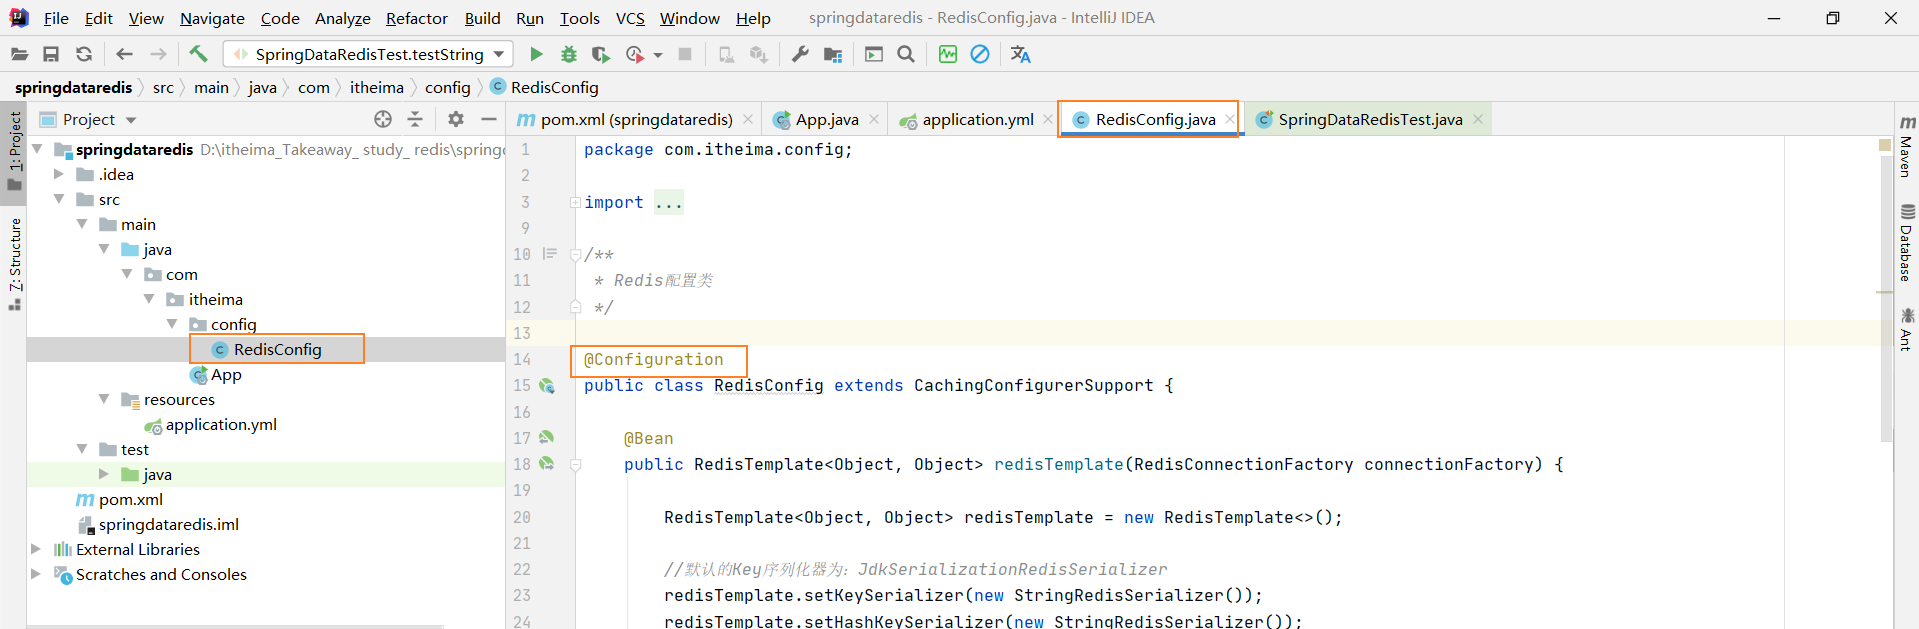Build project with the green hammer icon
Viewport: 1919px width, 629px height.
tap(198, 54)
